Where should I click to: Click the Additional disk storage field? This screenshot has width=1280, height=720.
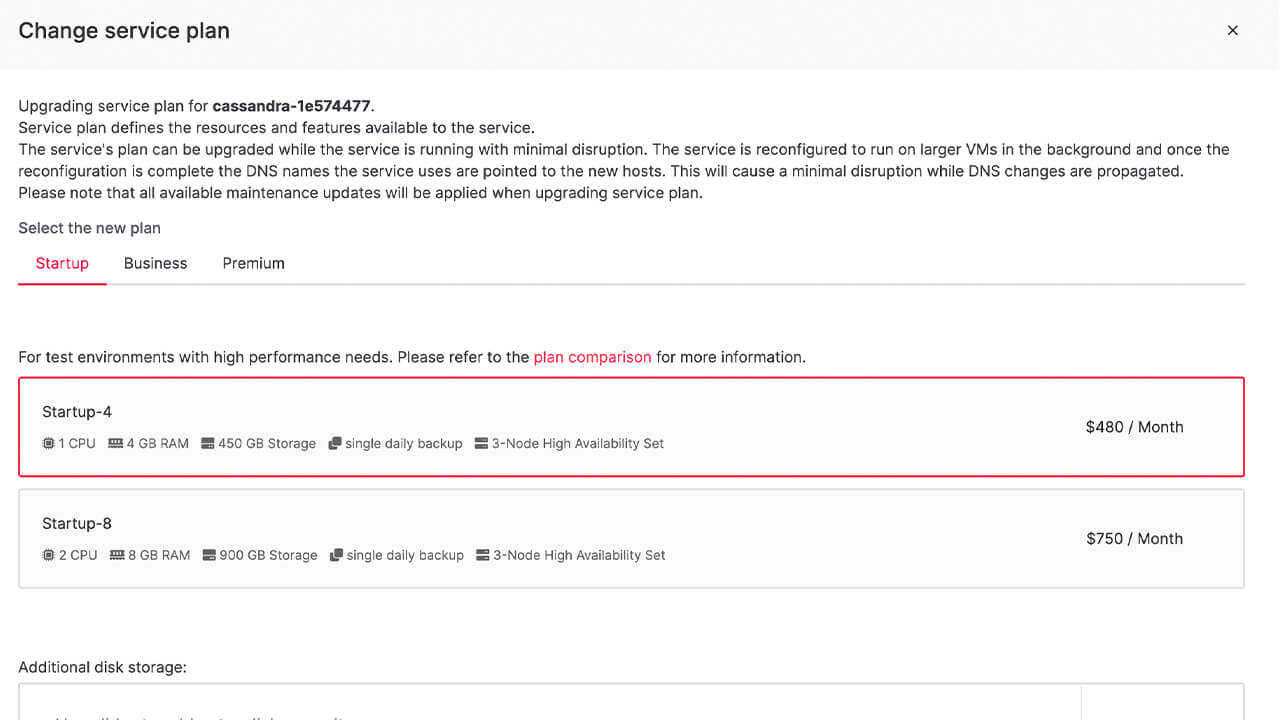pyautogui.click(x=548, y=705)
